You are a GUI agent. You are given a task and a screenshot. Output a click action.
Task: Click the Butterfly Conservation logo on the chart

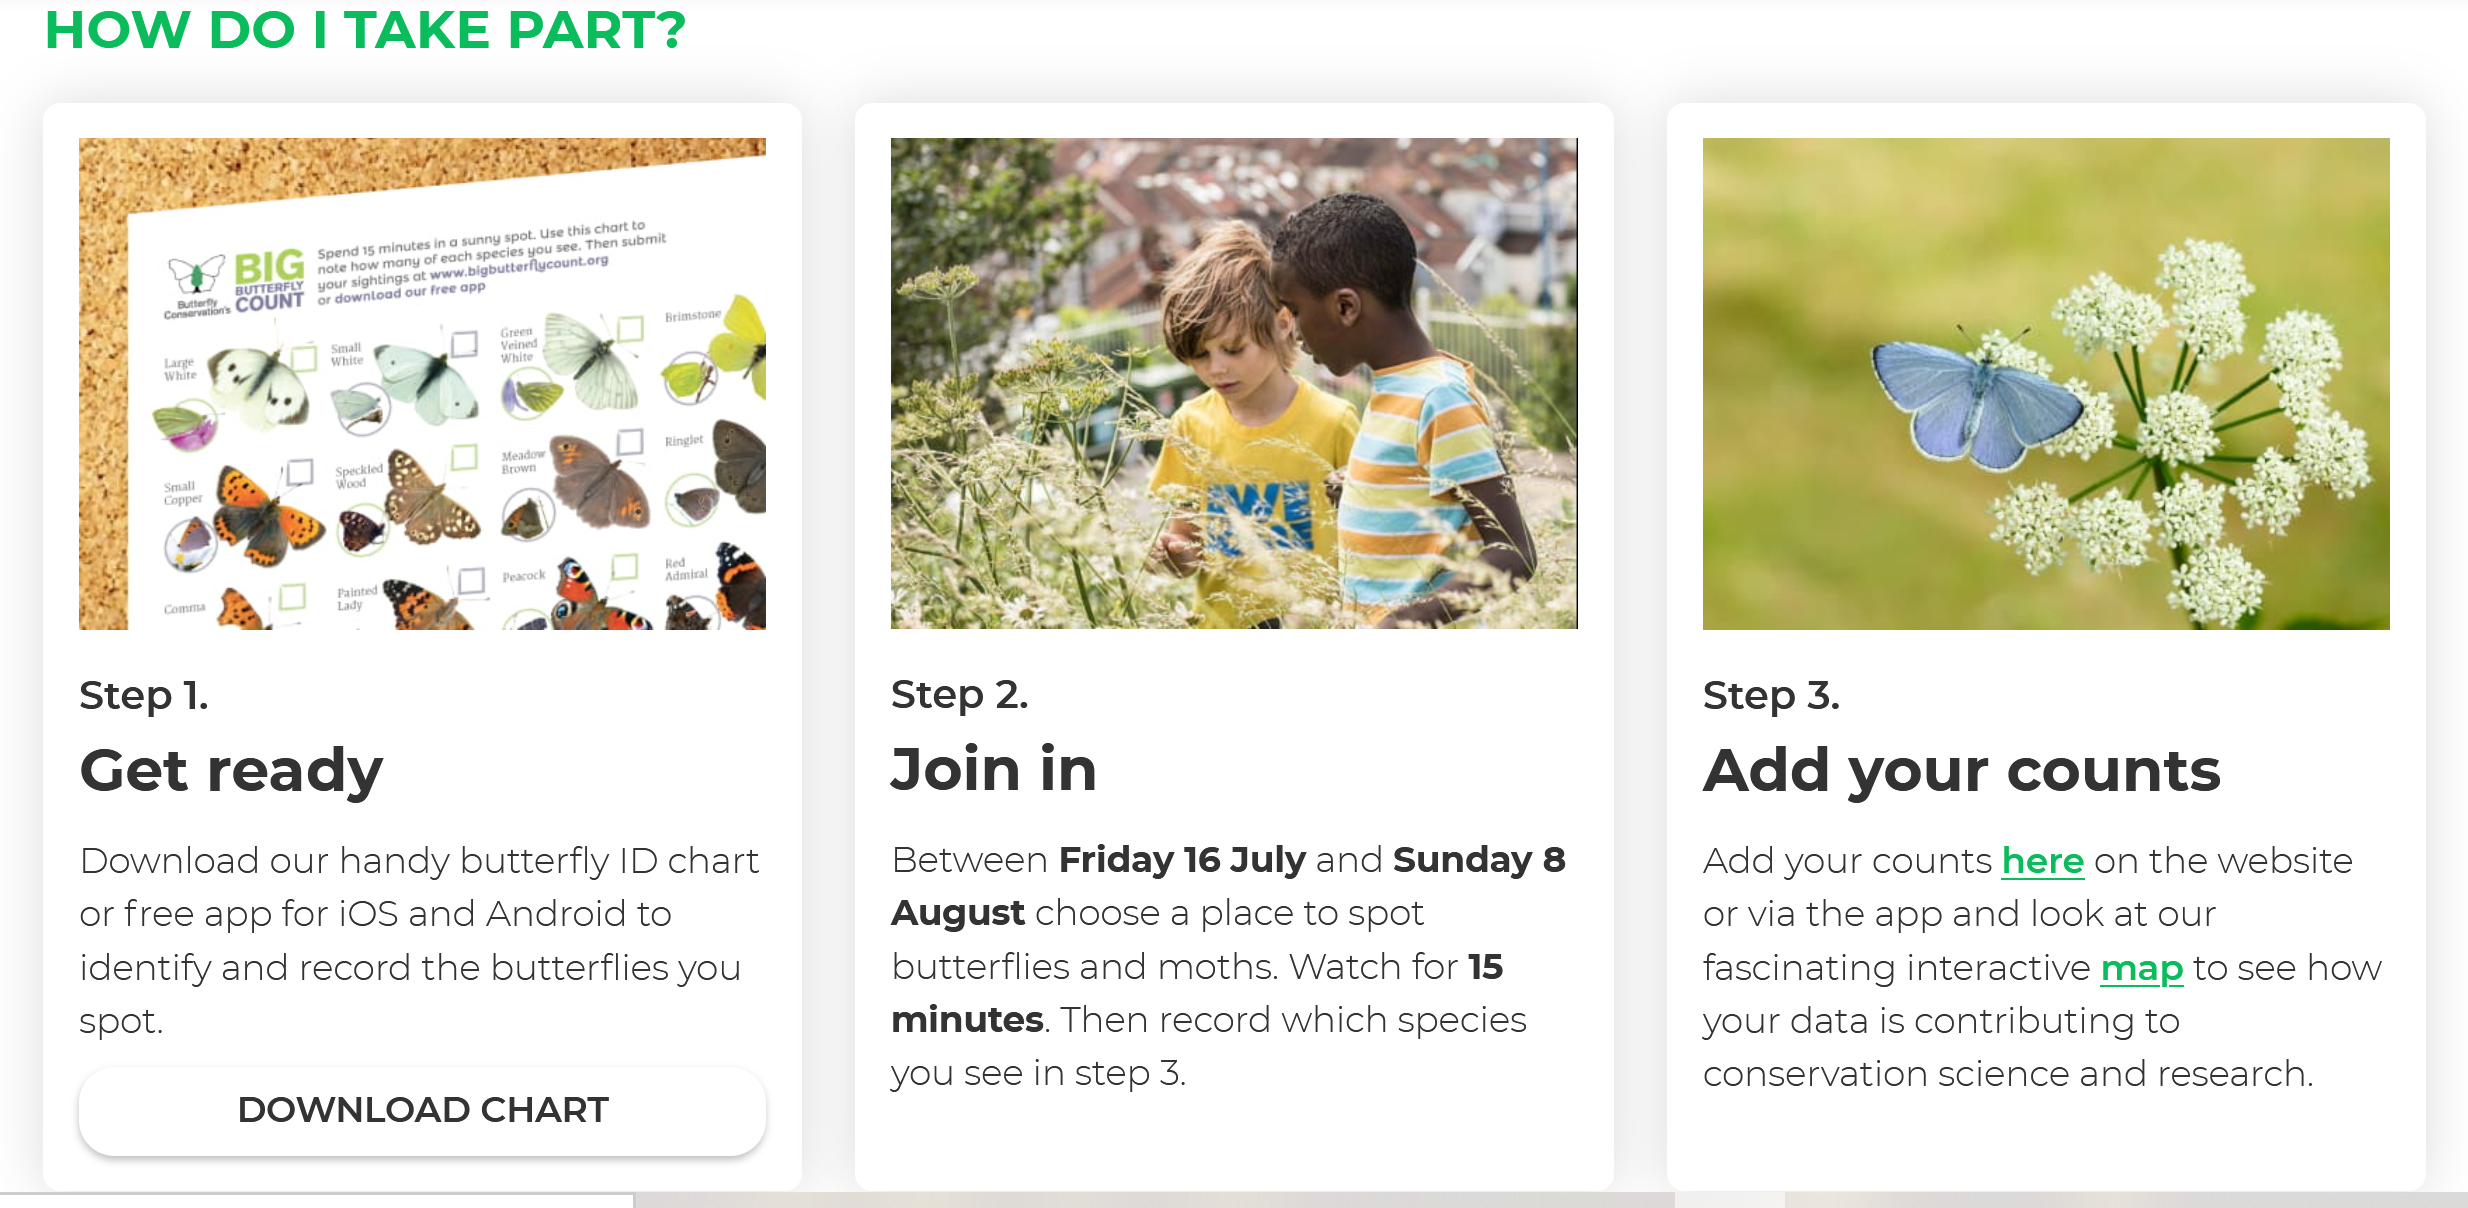(196, 276)
